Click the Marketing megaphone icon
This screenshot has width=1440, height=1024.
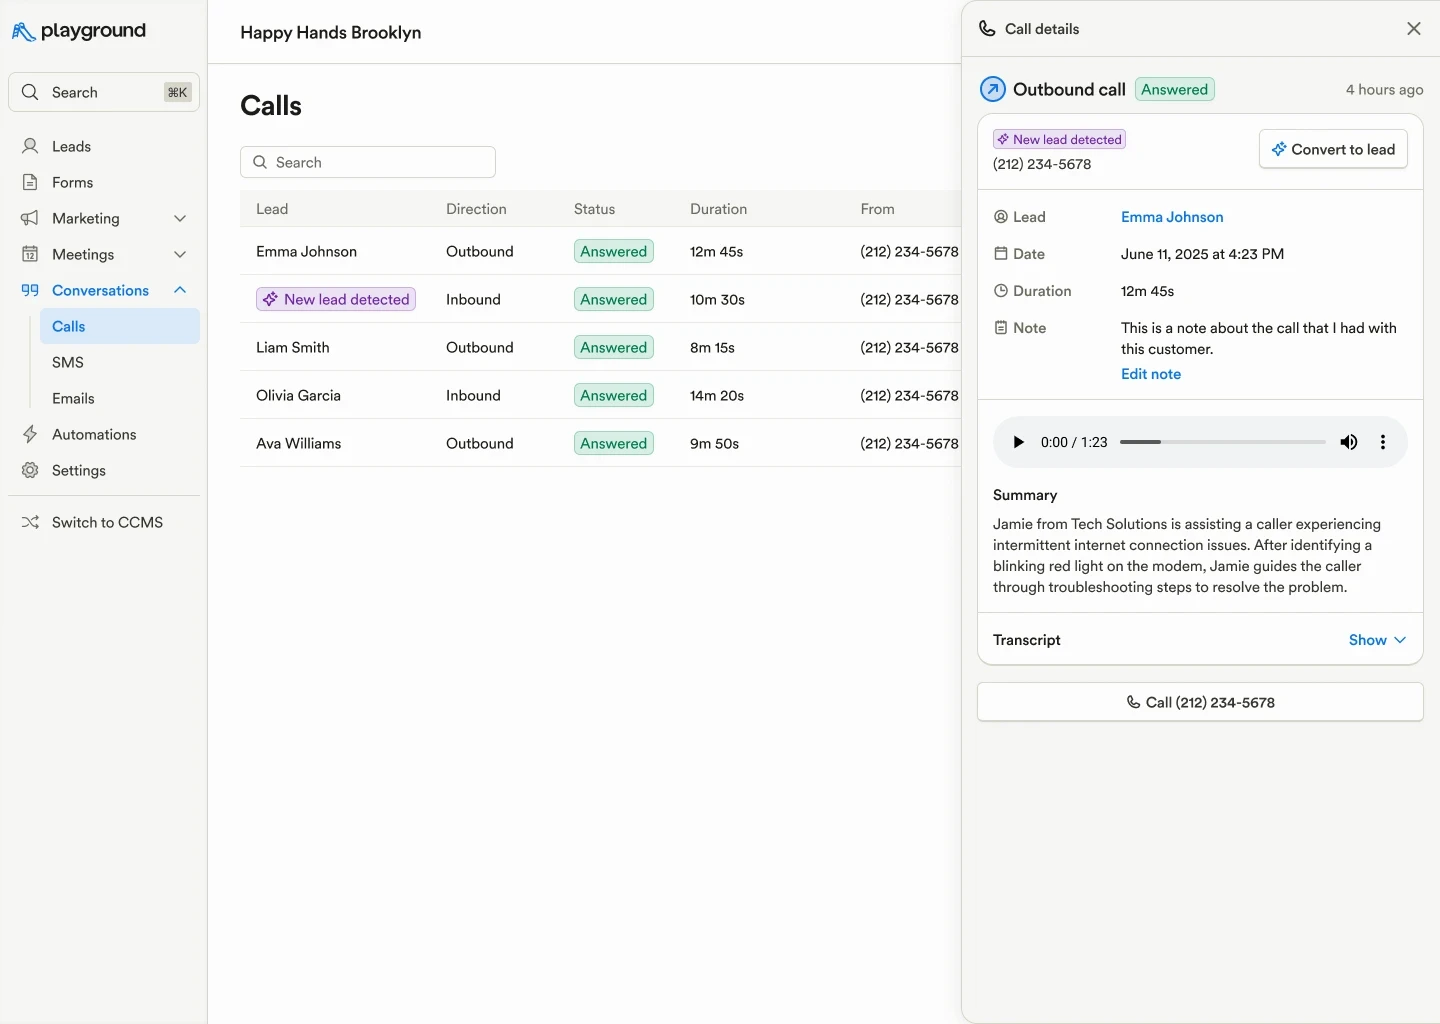coord(30,218)
